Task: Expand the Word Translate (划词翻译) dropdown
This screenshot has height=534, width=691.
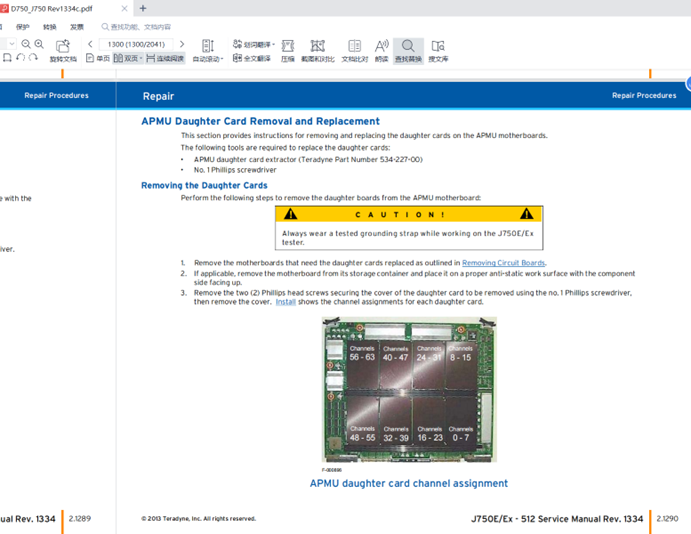Action: 254,45
